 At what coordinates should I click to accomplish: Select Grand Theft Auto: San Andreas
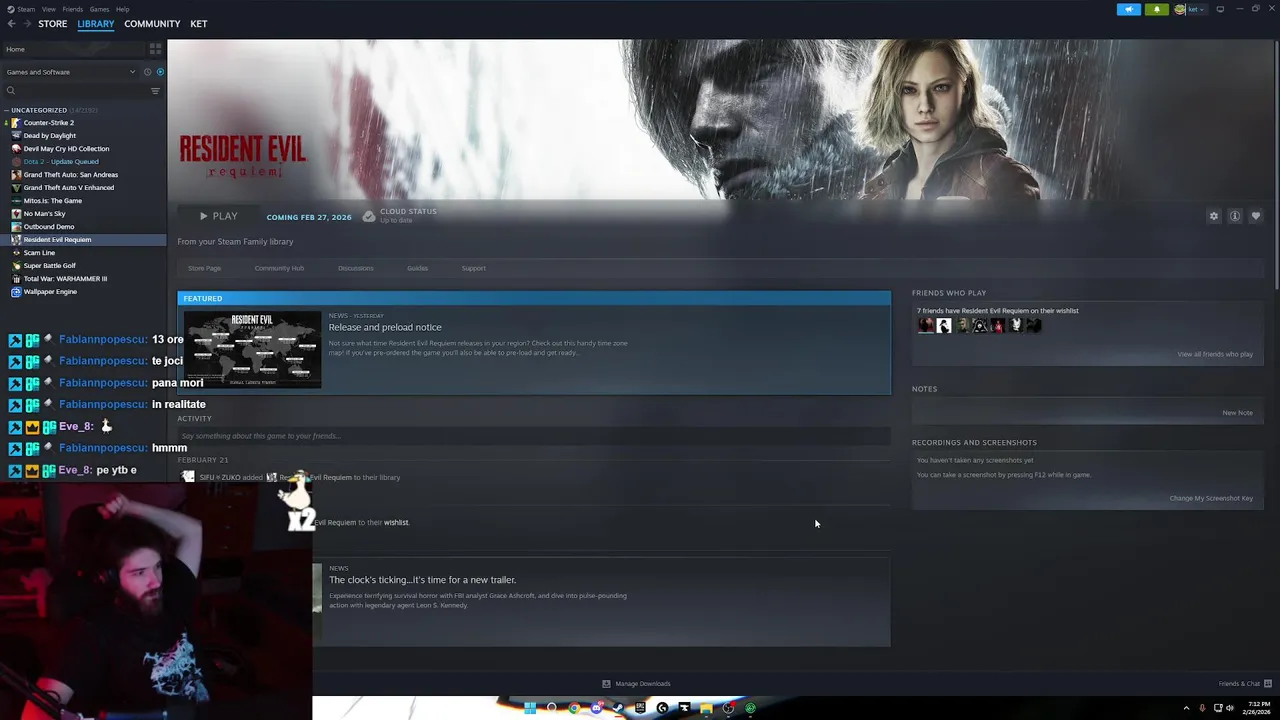[x=70, y=174]
